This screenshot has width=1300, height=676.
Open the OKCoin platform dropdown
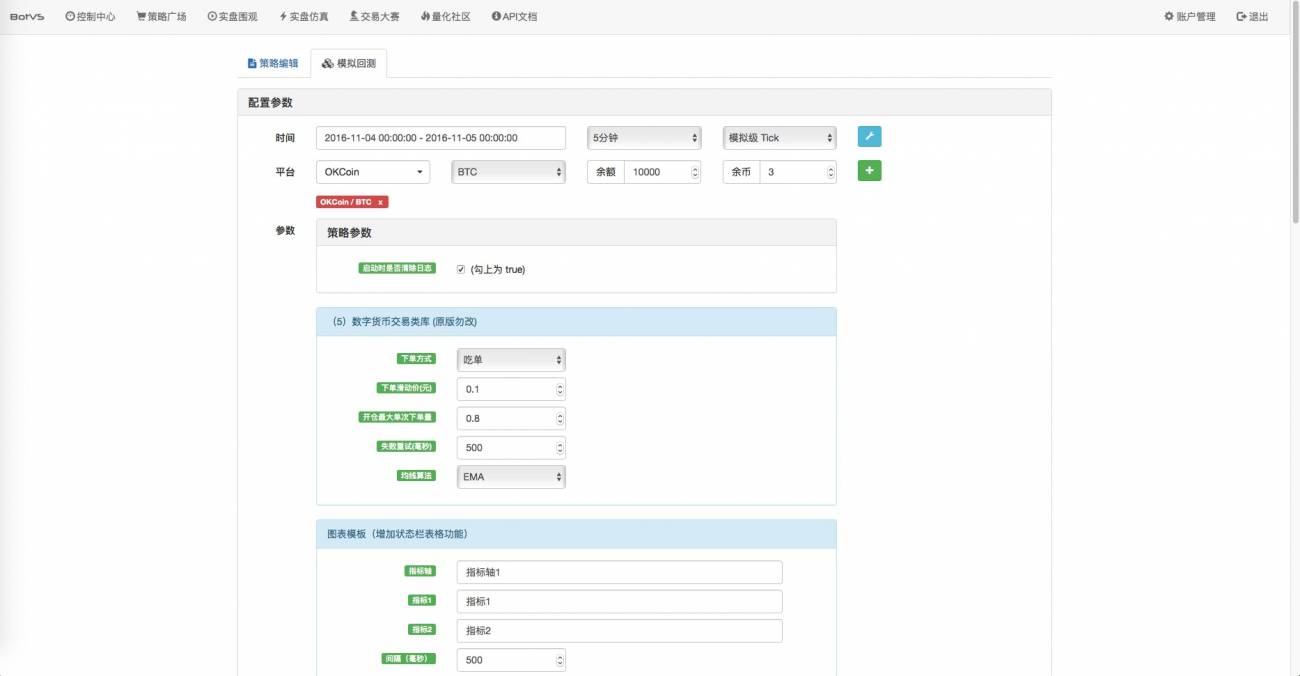373,172
